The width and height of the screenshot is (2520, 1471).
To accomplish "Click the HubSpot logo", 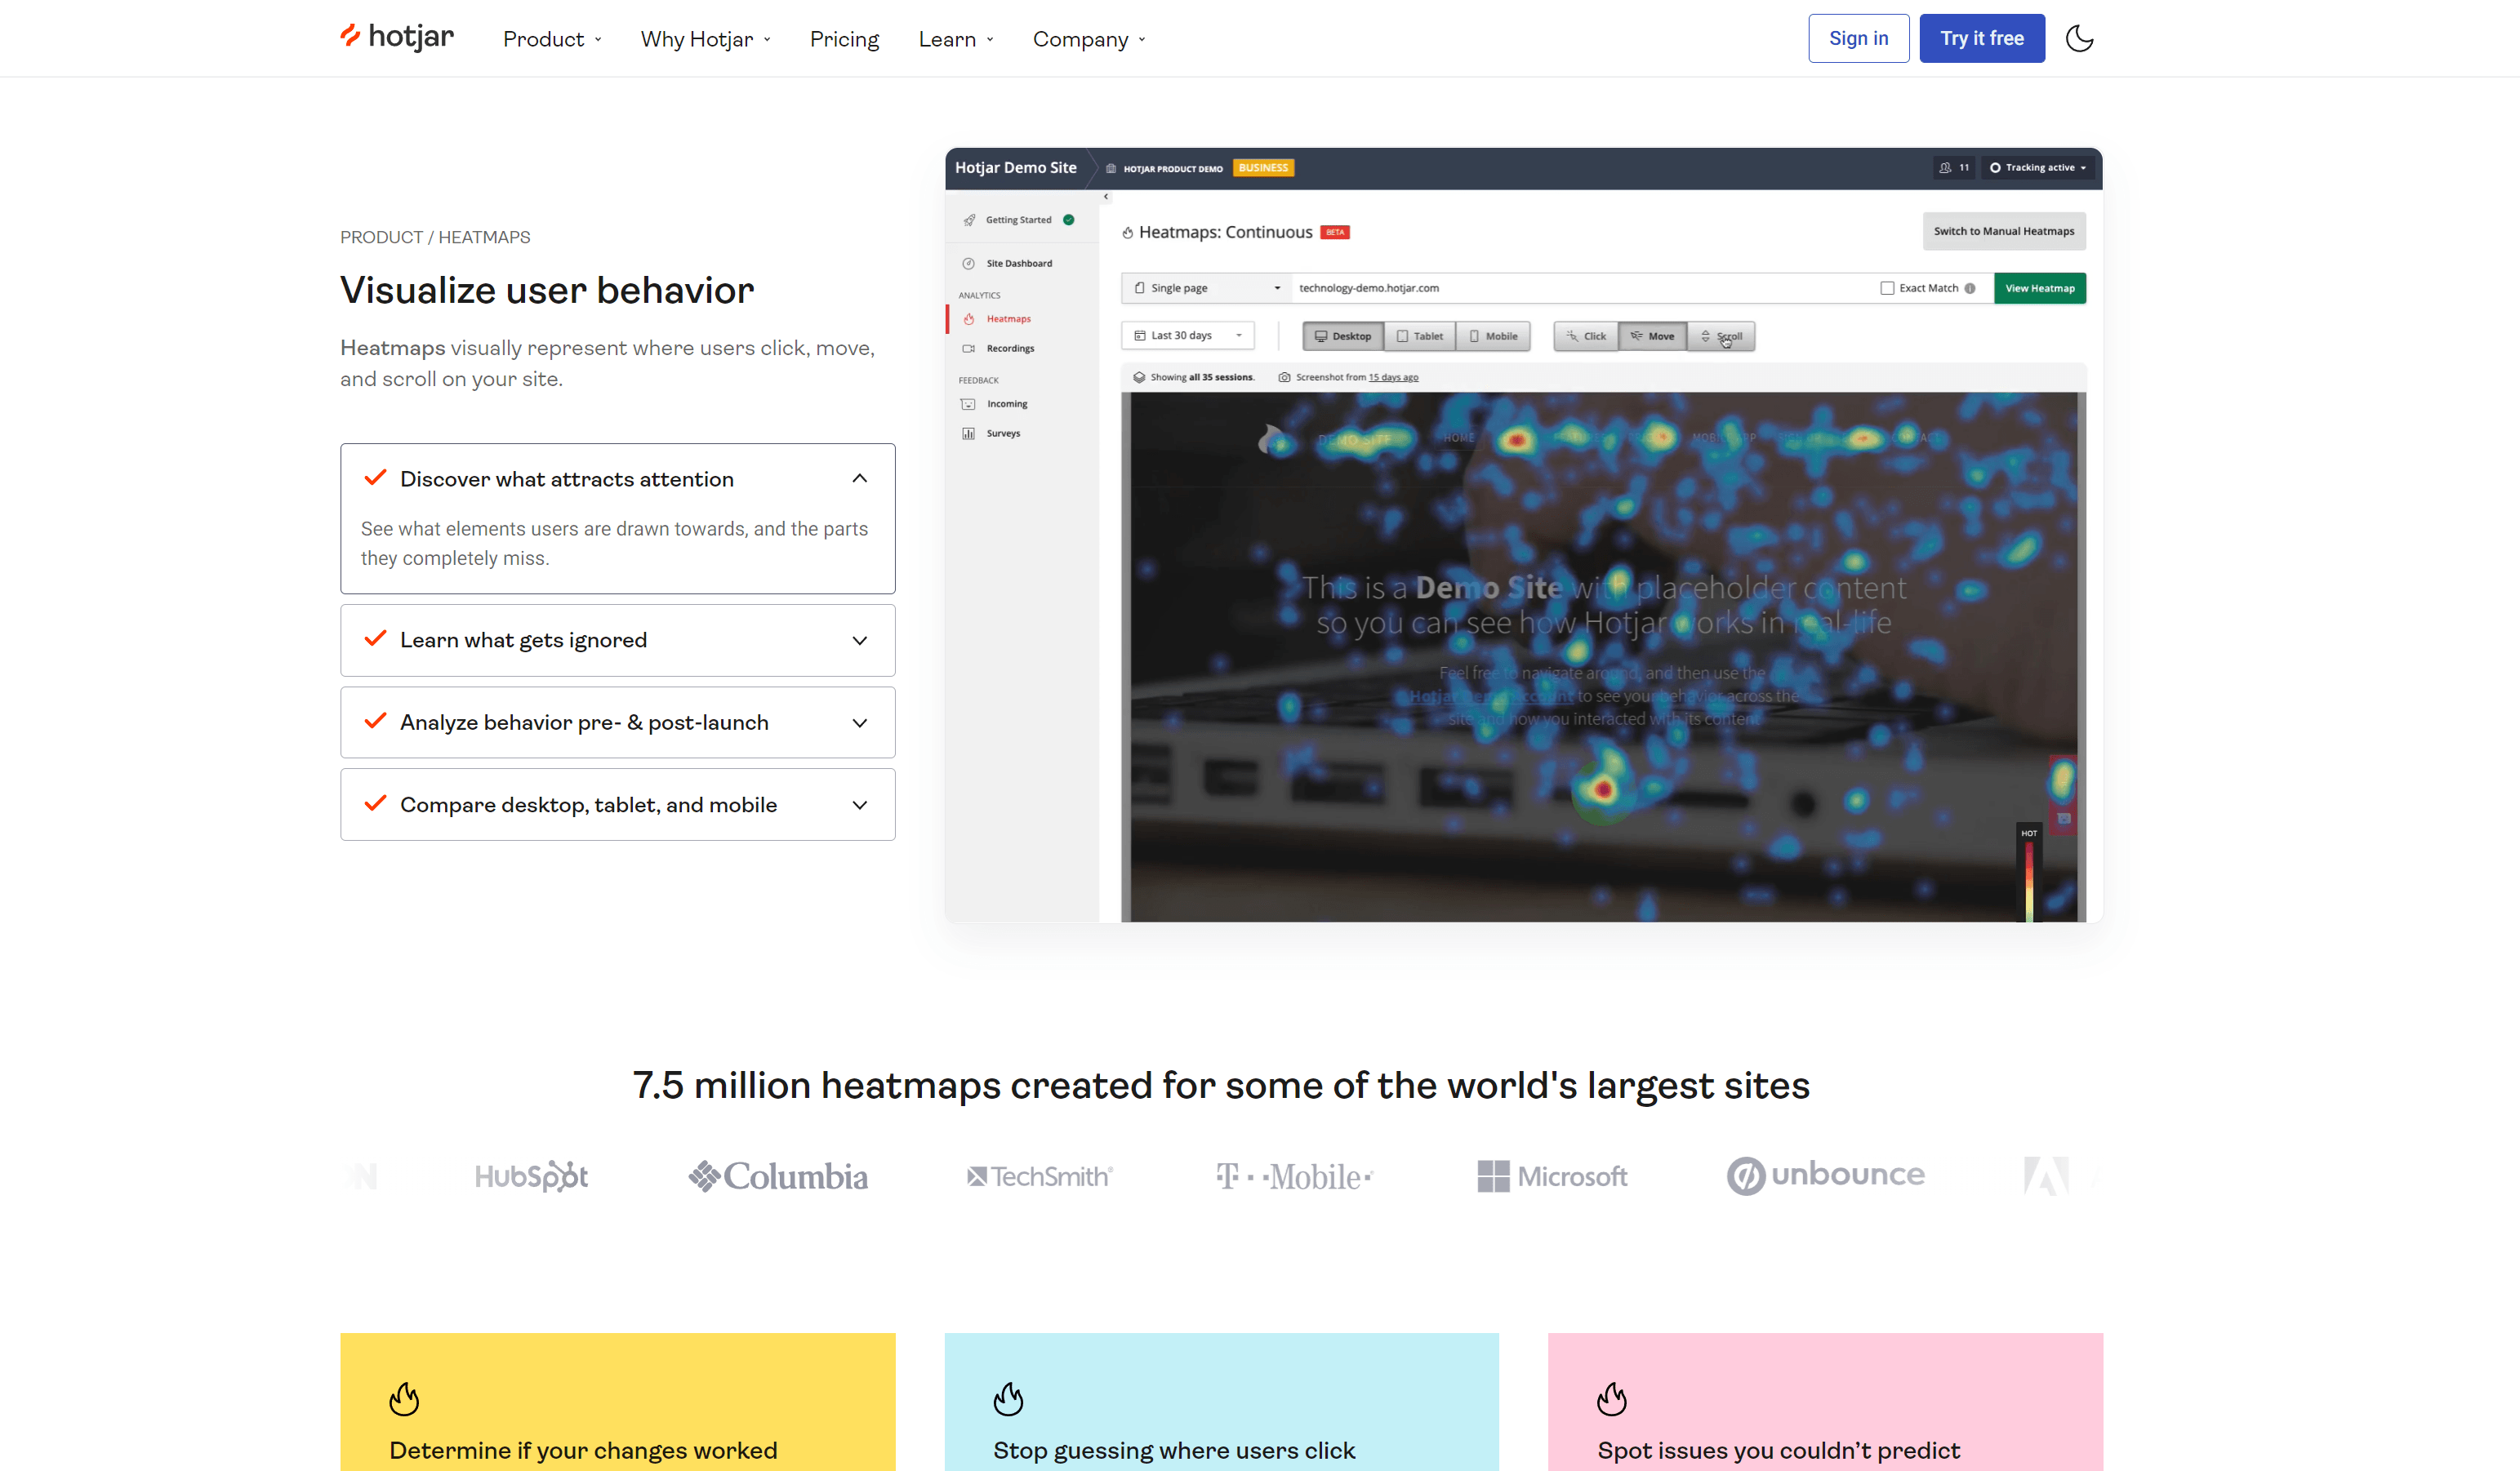I will tap(531, 1176).
